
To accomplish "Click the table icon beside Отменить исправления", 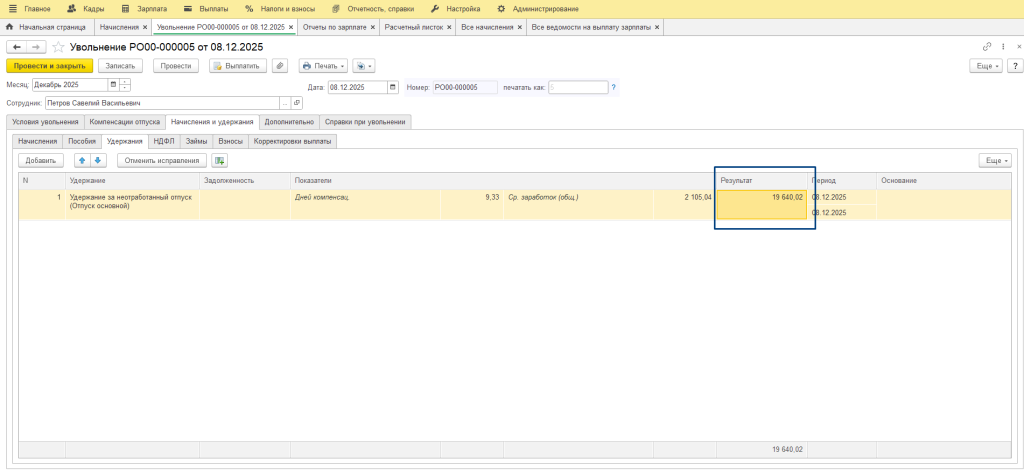I will tap(219, 160).
